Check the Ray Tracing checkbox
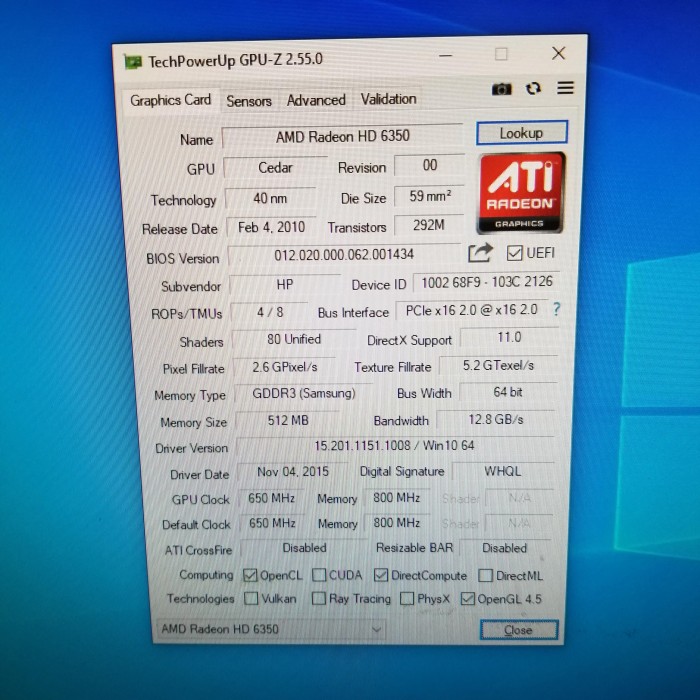 pos(318,599)
